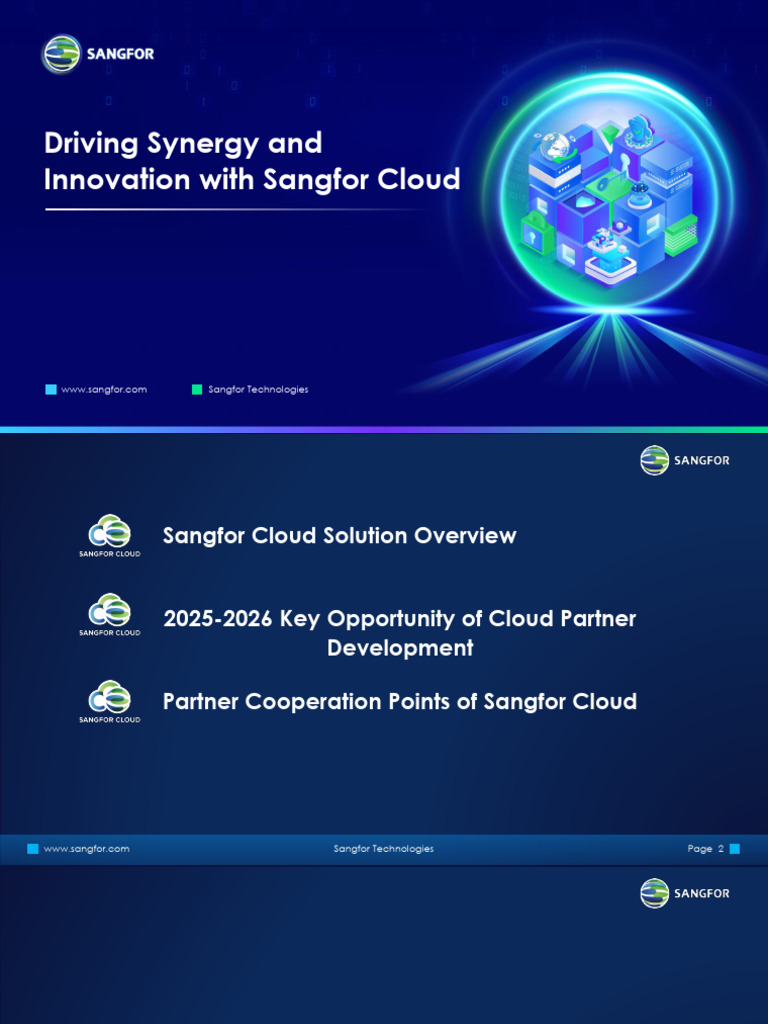Screen dimensions: 768x1024
Task: Select 'Partner Cooperation Points of Sangfor Cloud'
Action: tap(400, 701)
